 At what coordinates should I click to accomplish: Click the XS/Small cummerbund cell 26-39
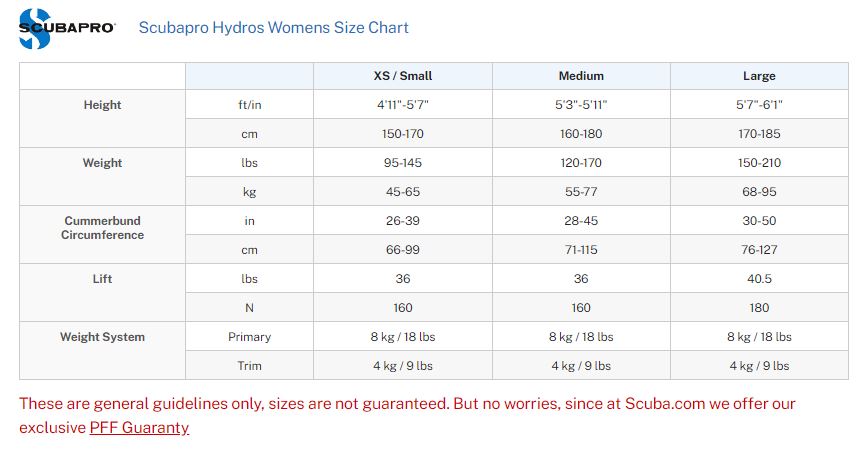(x=402, y=220)
